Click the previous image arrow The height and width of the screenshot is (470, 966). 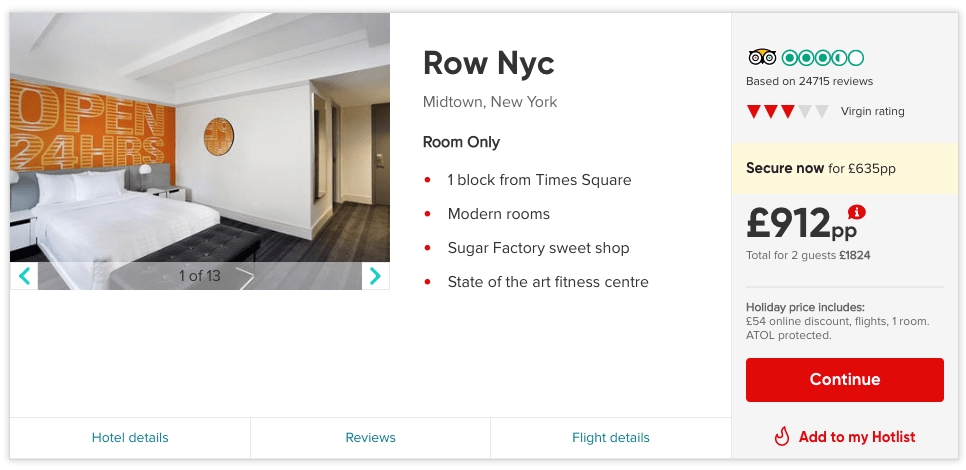point(24,276)
